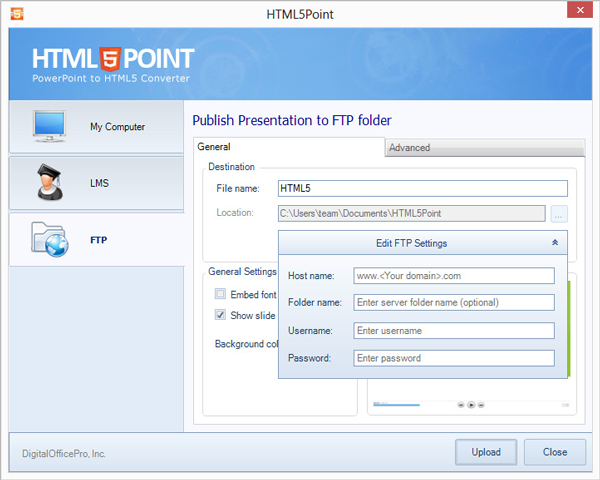
Task: Switch to the Advanced tab
Action: (410, 148)
